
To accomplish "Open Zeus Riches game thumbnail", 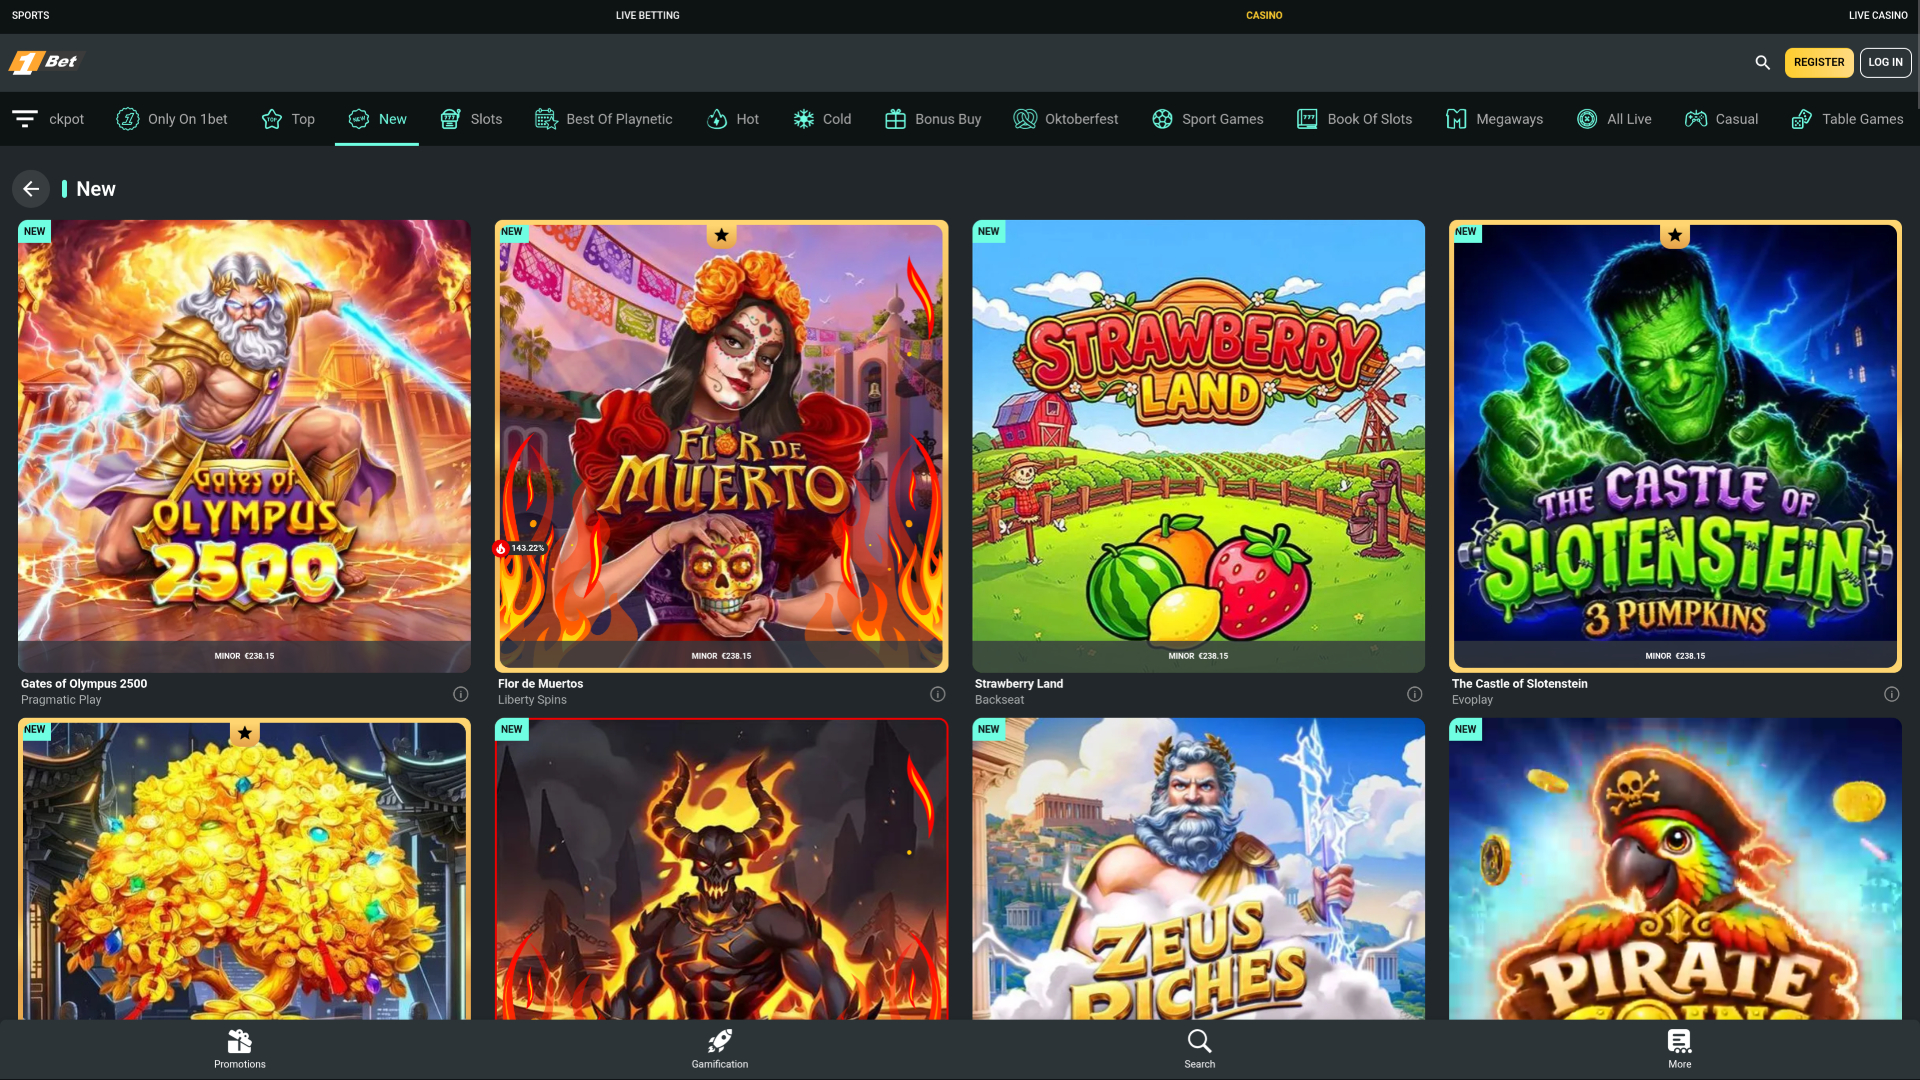I will [1198, 868].
